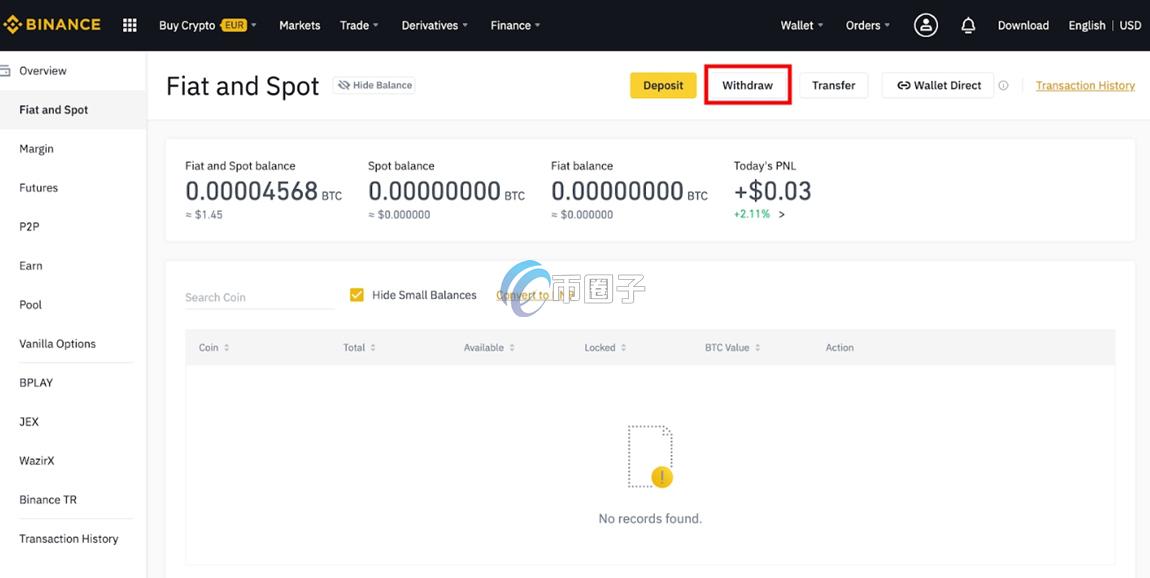Expand the Derivatives dropdown menu
The width and height of the screenshot is (1150, 578).
point(435,25)
